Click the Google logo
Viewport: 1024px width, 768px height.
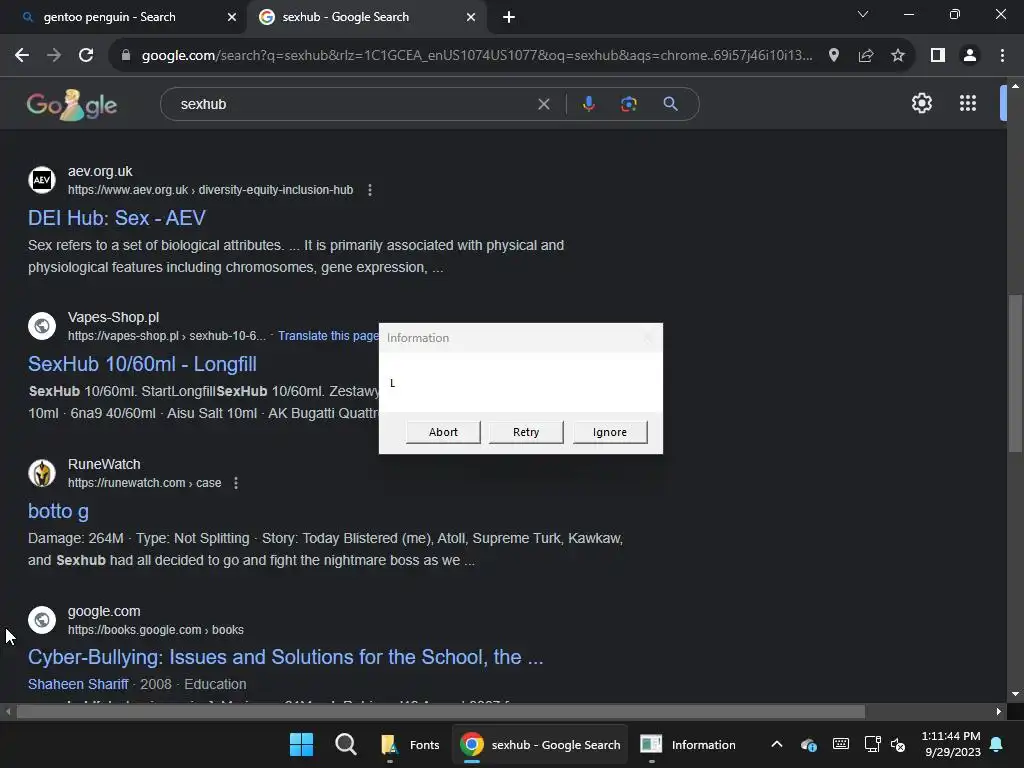[72, 104]
